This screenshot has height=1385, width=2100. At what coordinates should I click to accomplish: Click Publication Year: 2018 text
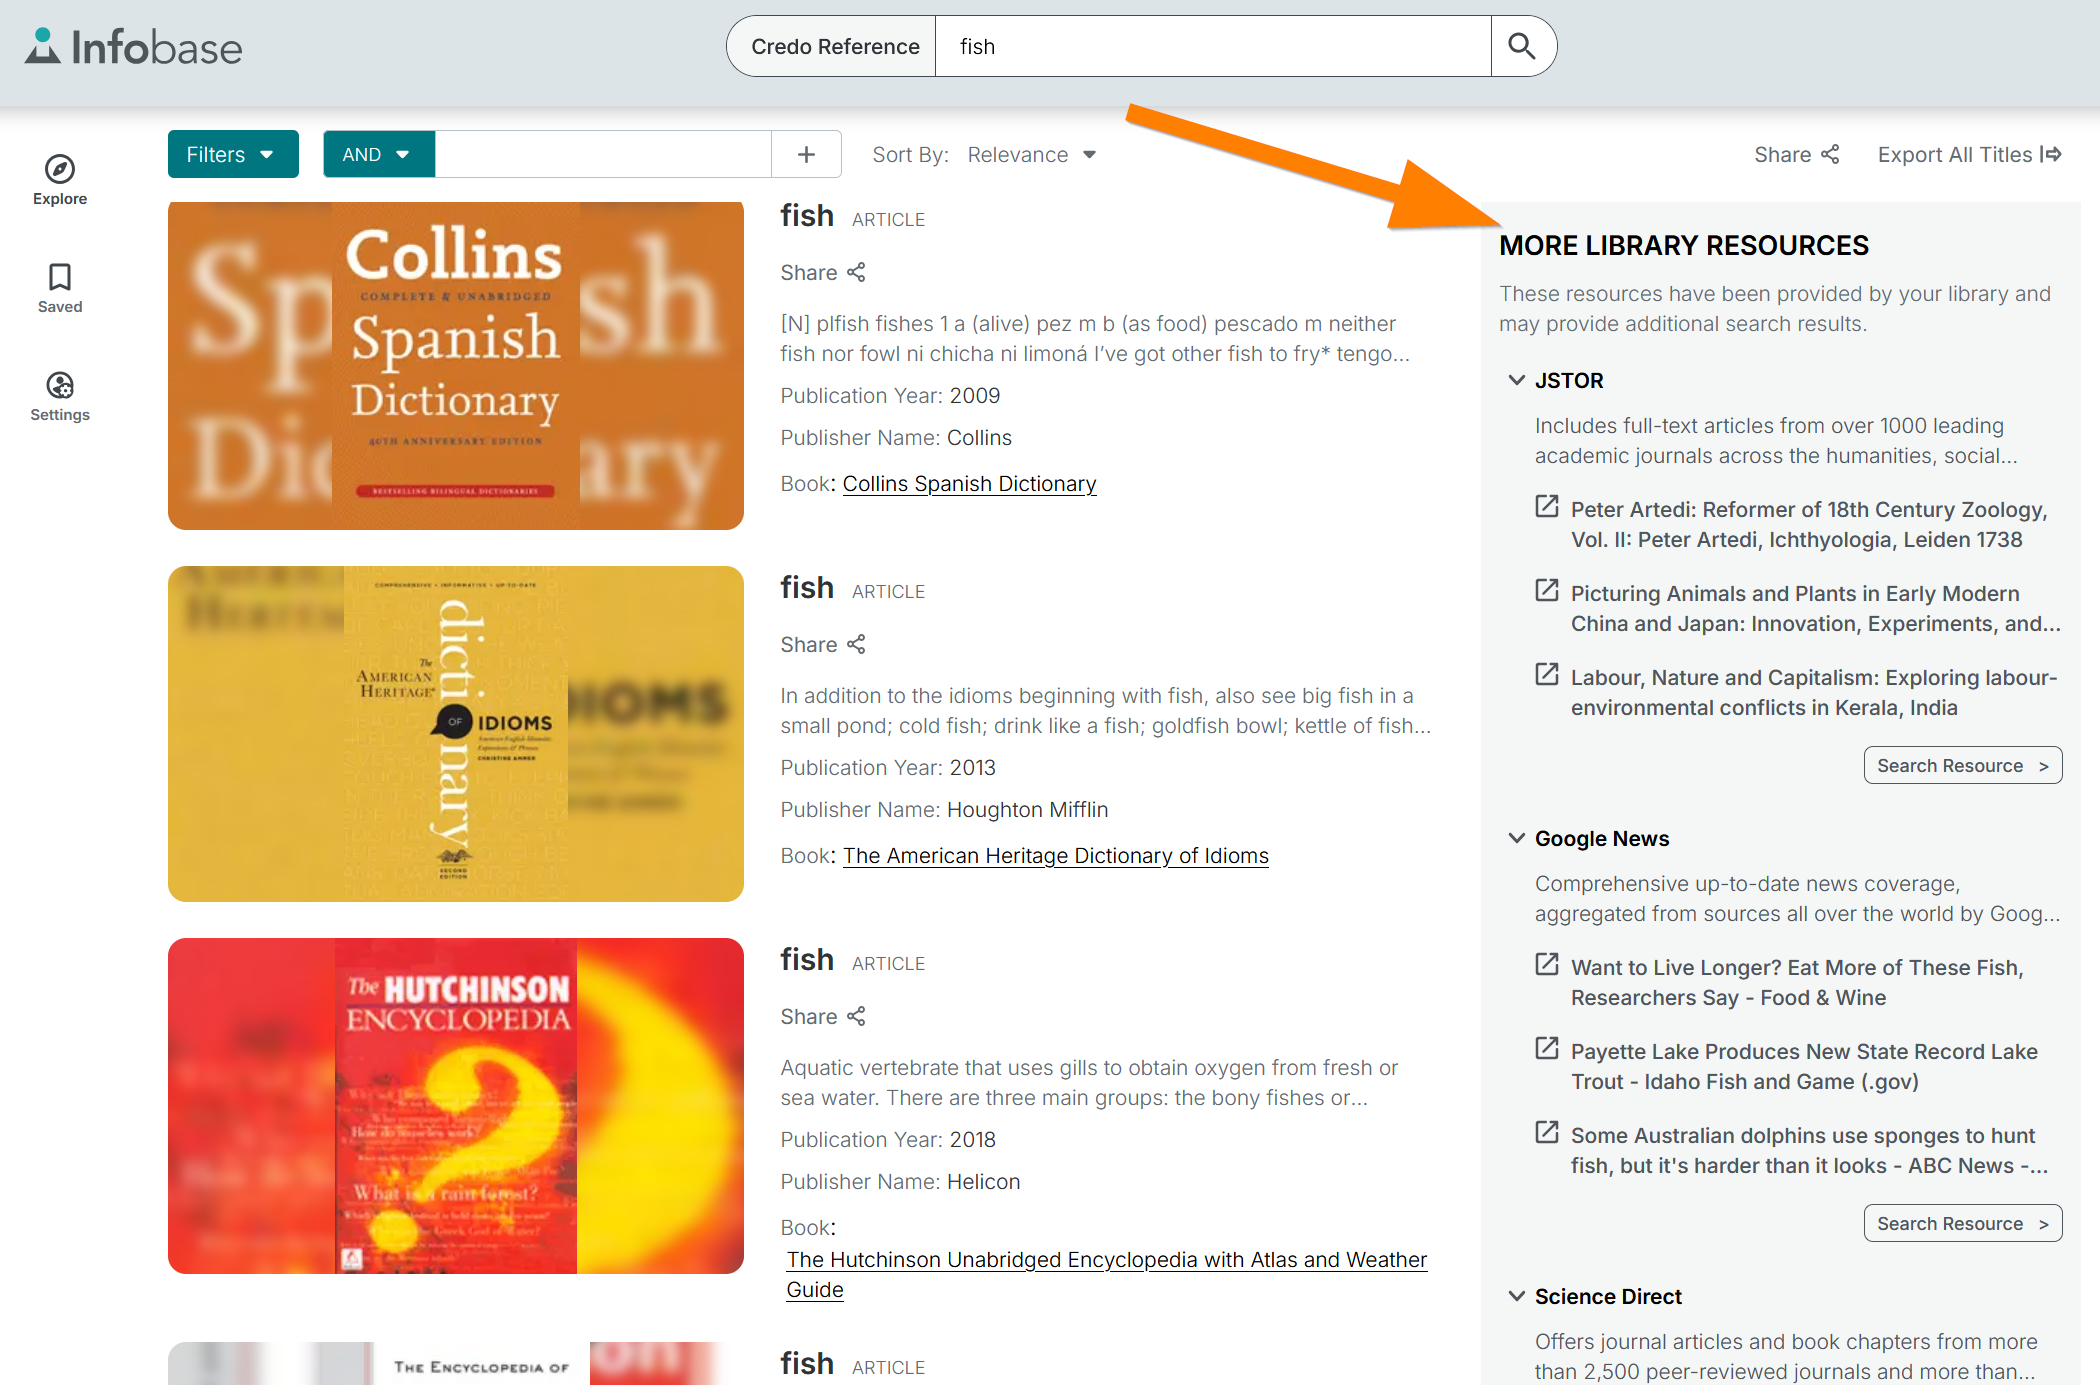(888, 1140)
